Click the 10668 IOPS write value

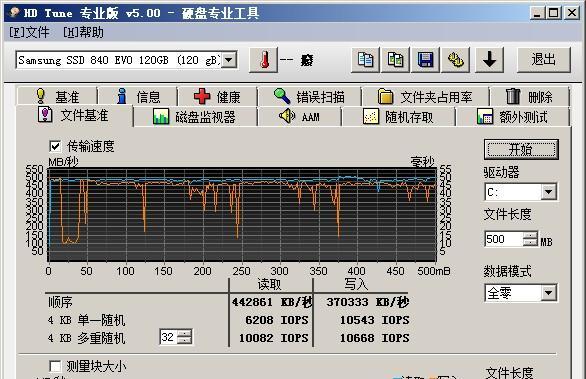374,338
